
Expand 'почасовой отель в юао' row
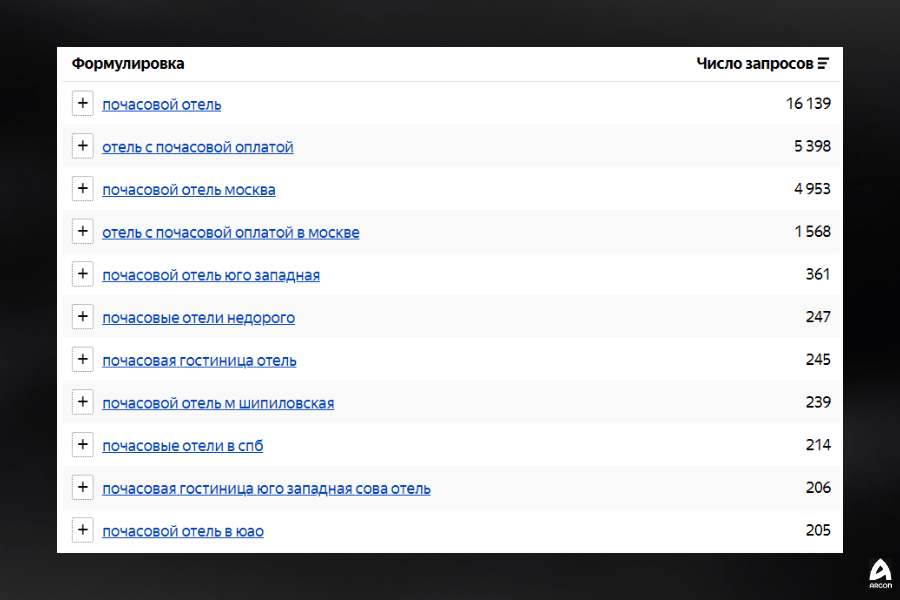pos(83,530)
